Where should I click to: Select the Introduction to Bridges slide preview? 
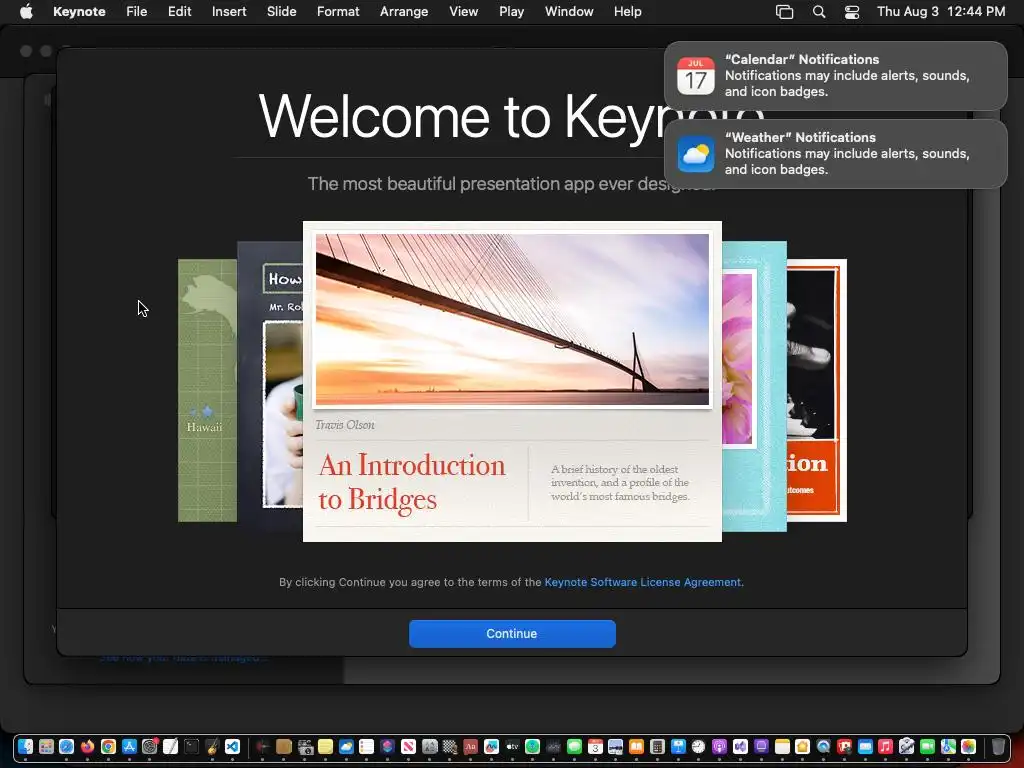pos(512,381)
